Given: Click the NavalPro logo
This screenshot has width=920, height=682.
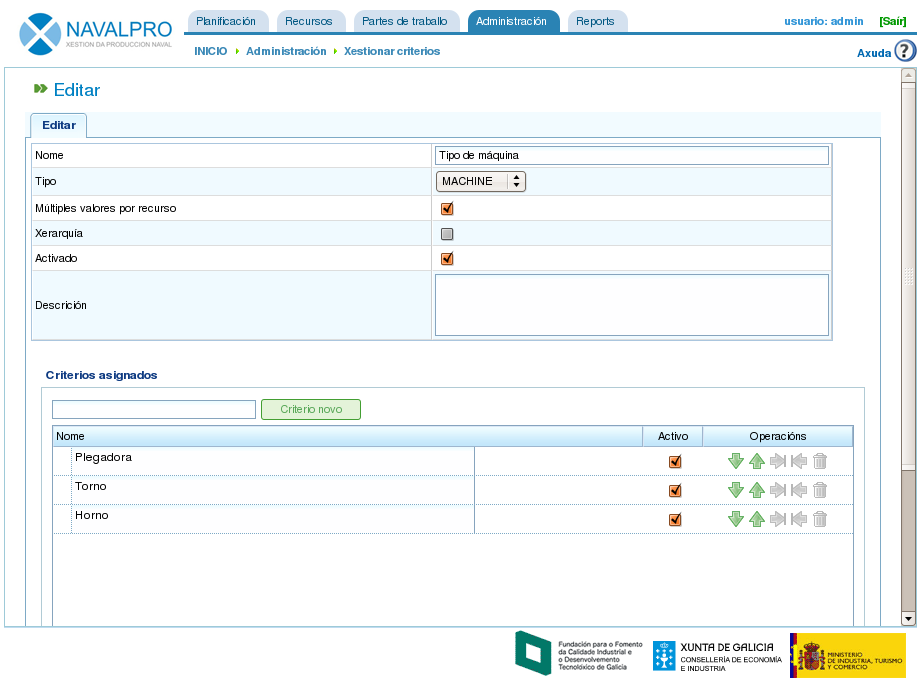Looking at the screenshot, I should 95,33.
